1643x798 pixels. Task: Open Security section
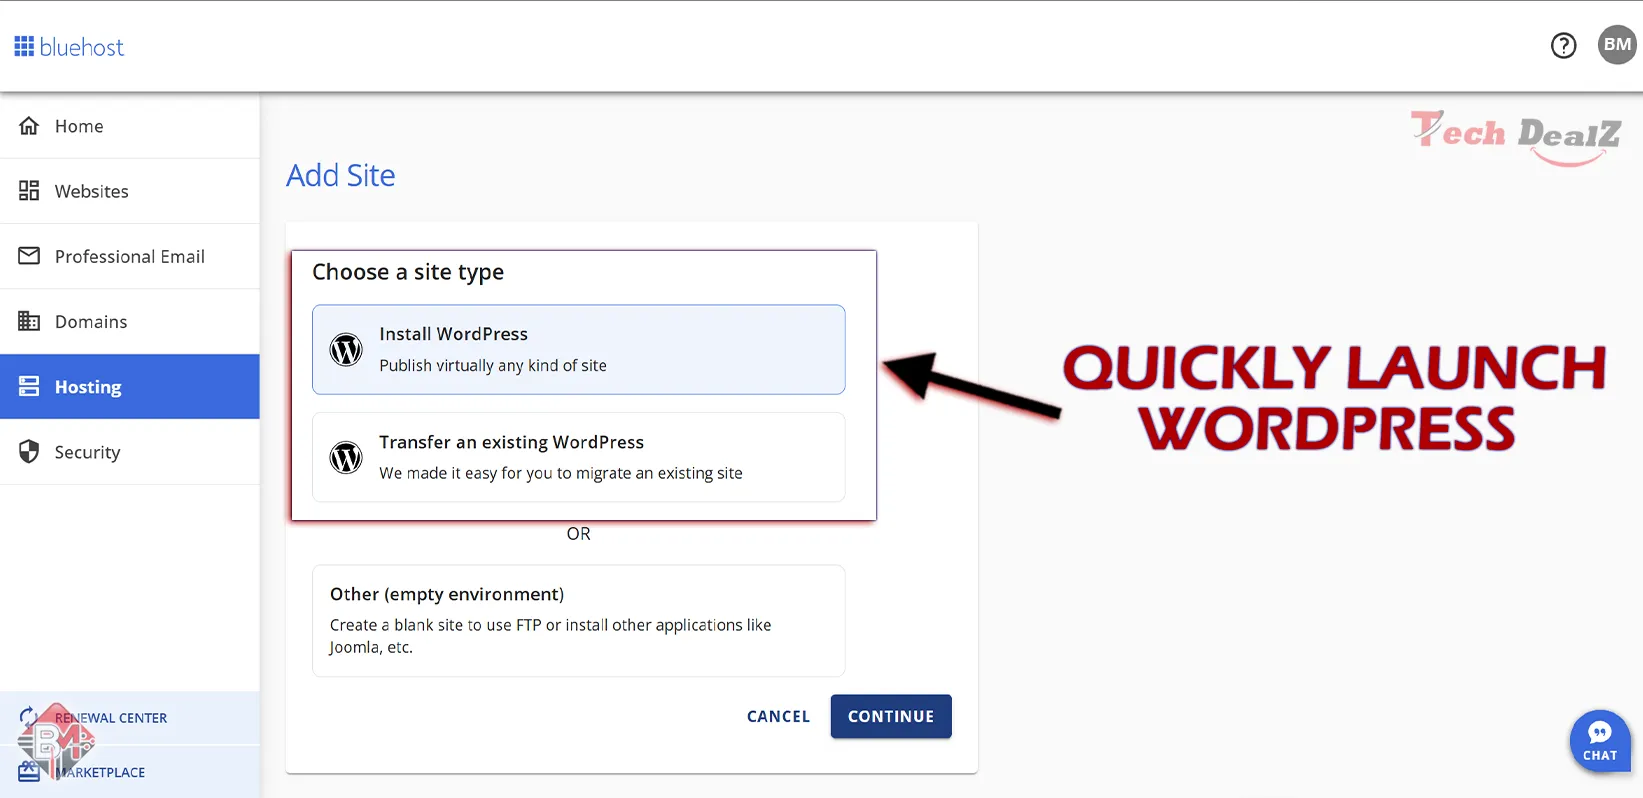(x=130, y=452)
